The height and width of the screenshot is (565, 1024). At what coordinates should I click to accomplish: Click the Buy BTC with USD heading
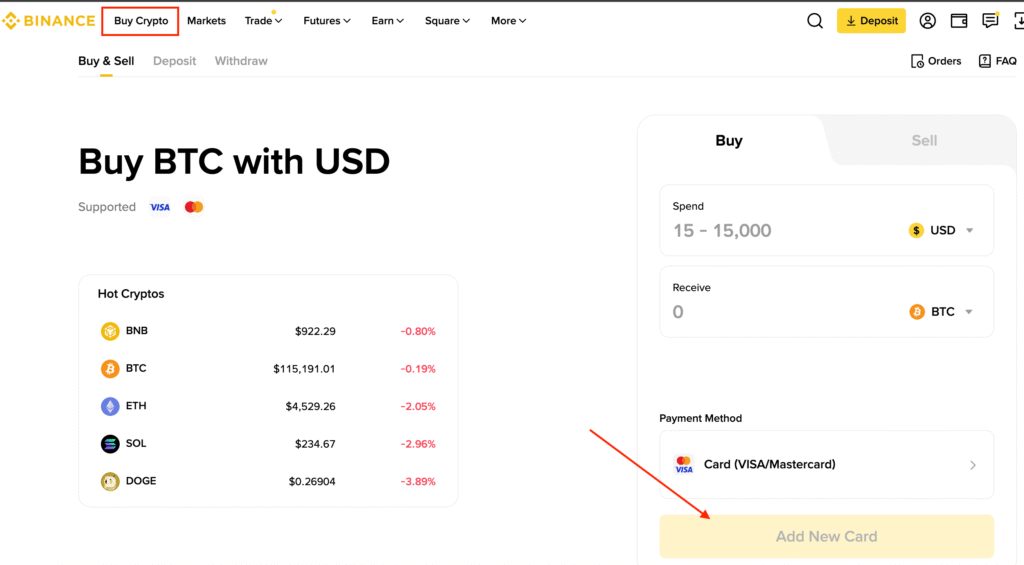click(x=234, y=161)
